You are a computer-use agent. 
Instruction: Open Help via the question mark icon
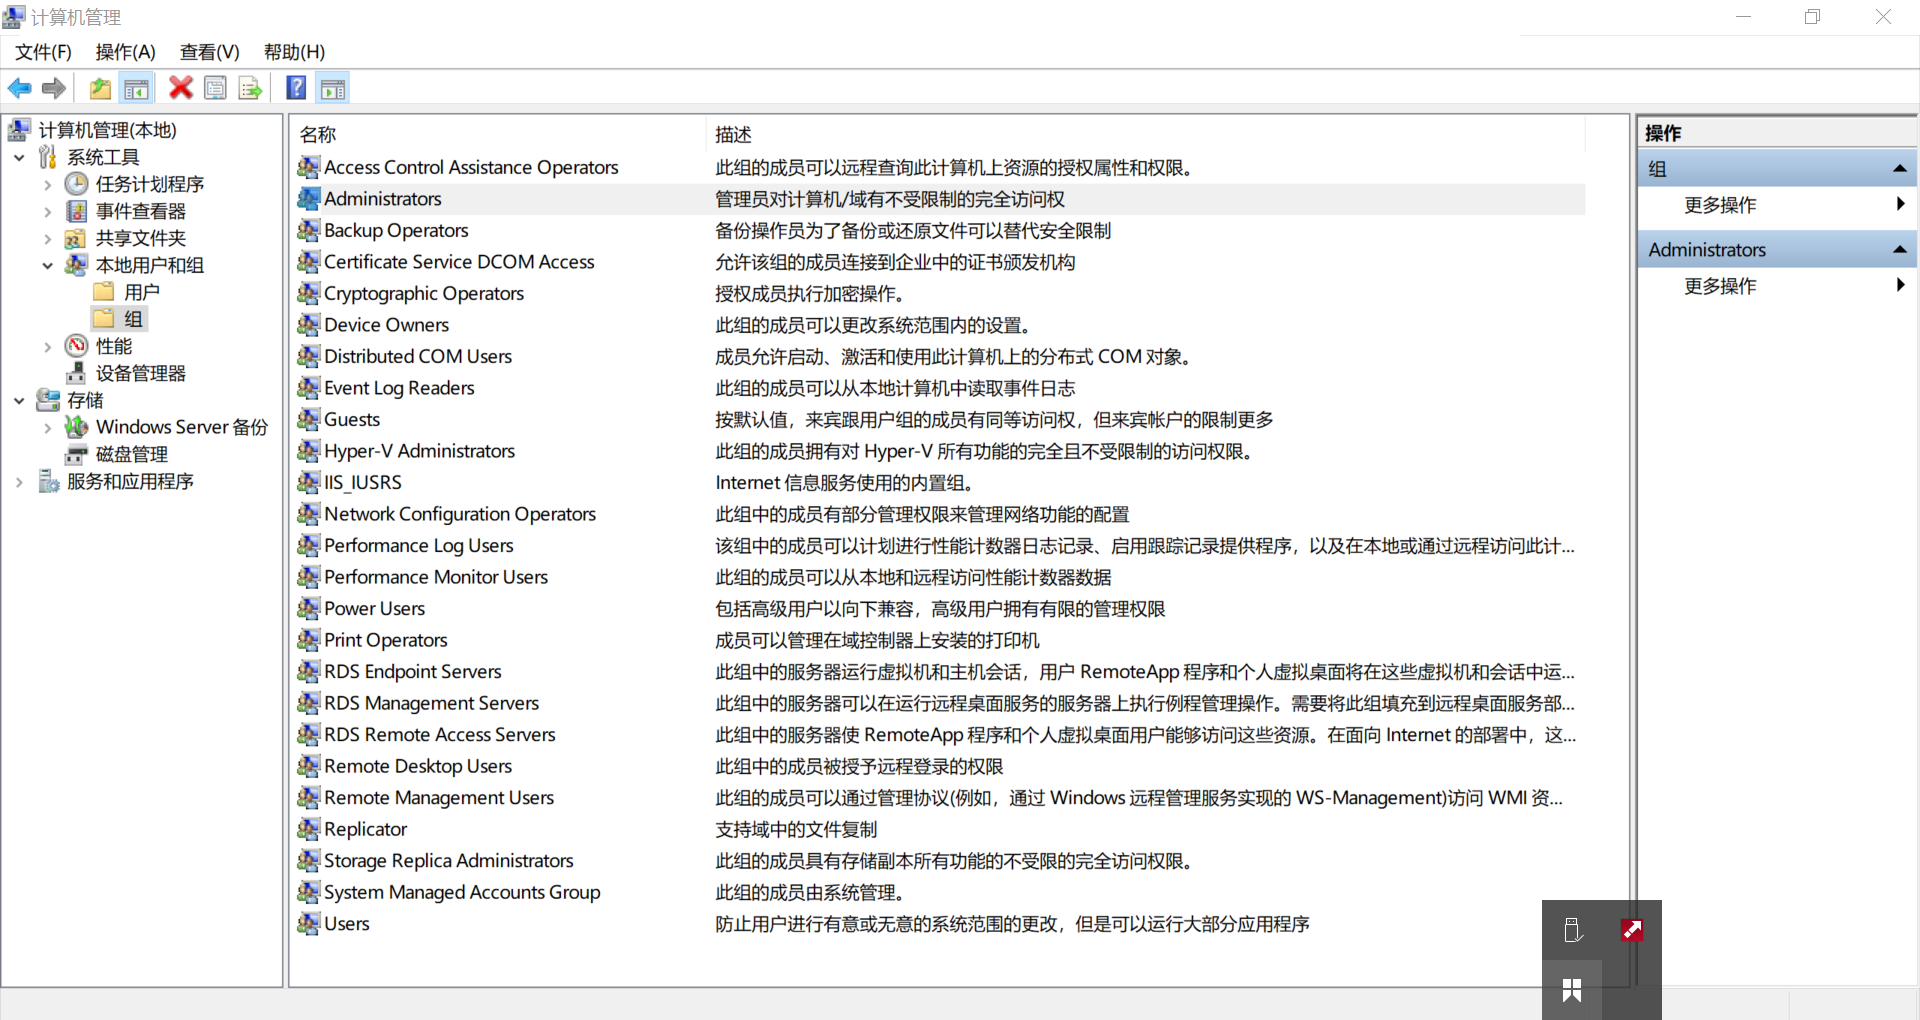point(296,88)
